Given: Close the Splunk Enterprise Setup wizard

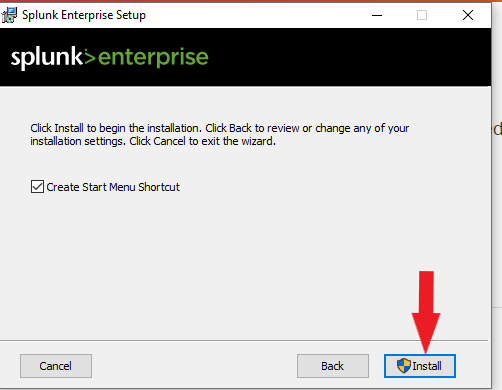Looking at the screenshot, I should (x=468, y=15).
